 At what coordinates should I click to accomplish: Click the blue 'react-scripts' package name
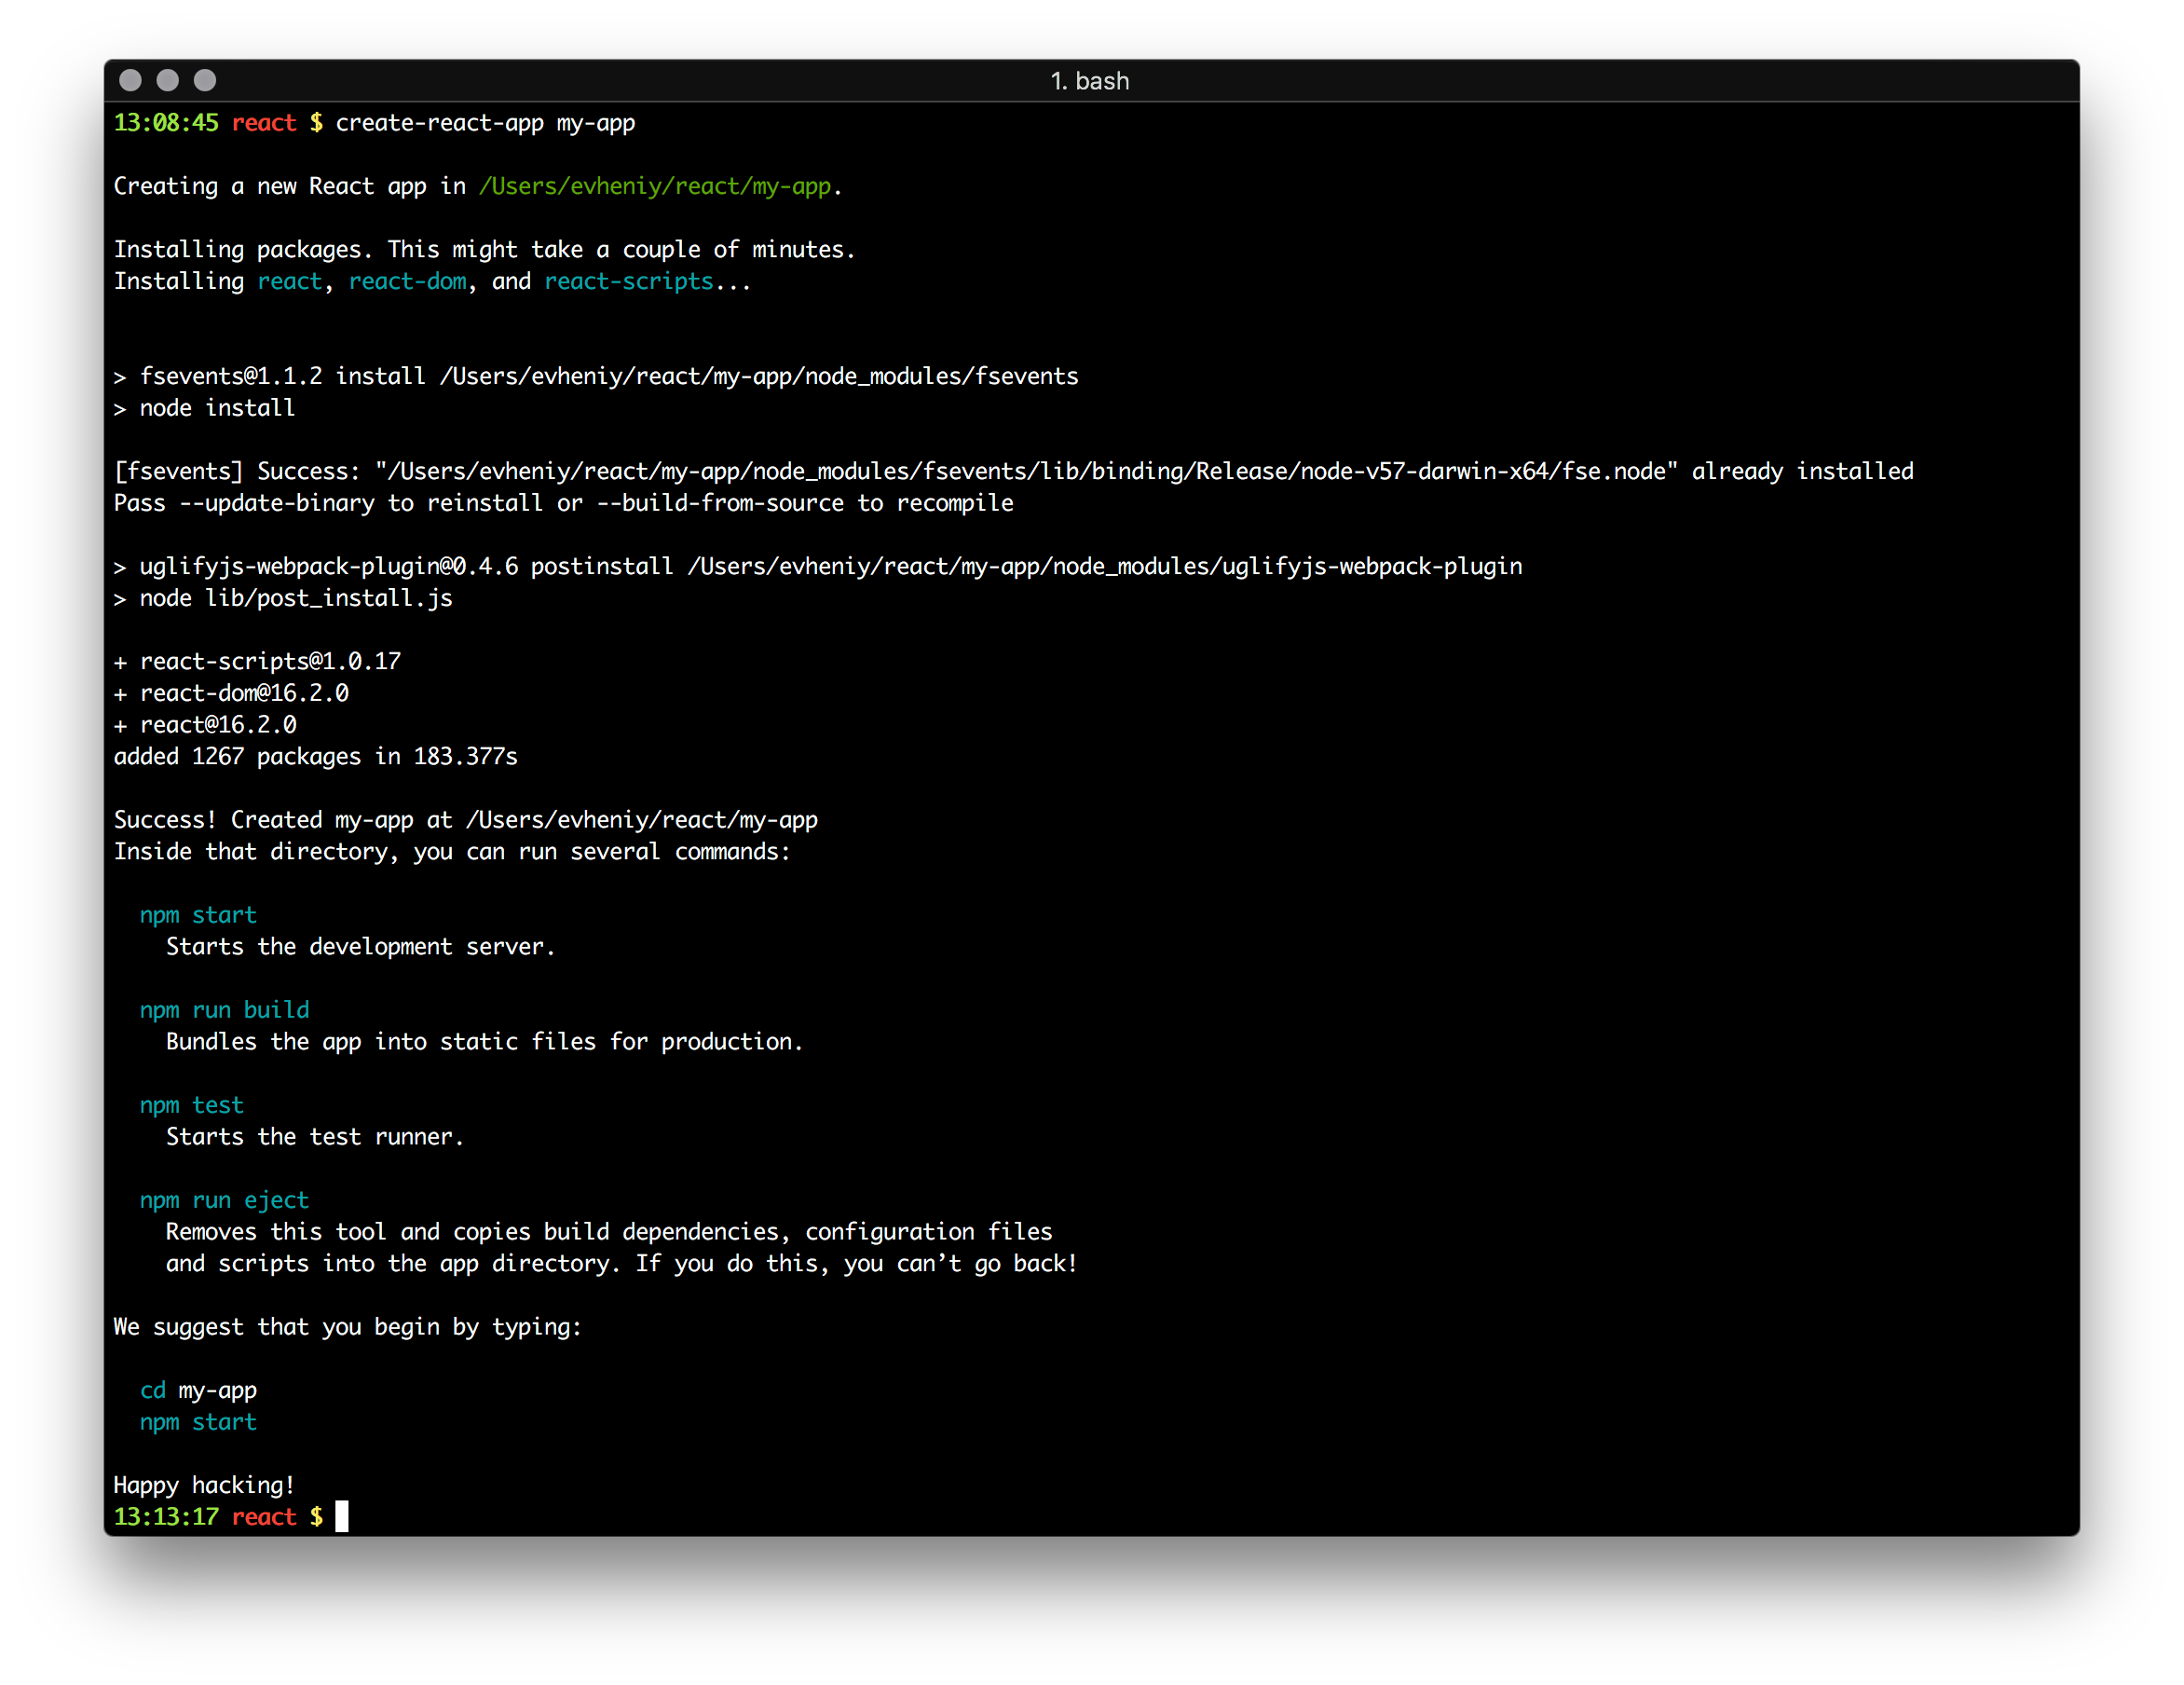[628, 281]
